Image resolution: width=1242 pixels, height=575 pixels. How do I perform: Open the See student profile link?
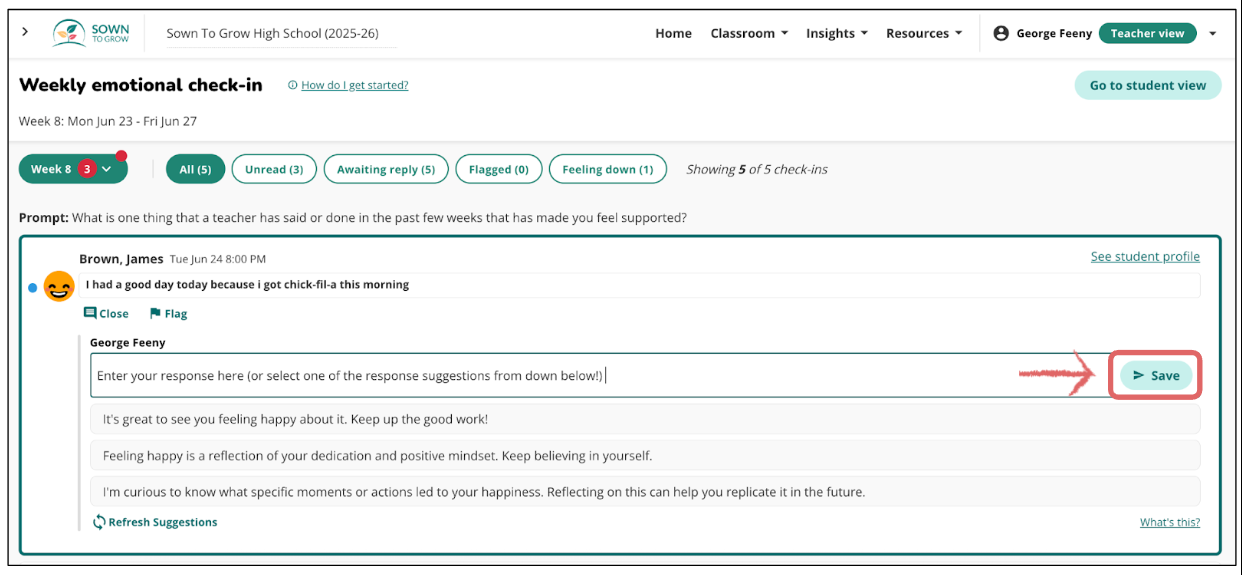(x=1145, y=257)
